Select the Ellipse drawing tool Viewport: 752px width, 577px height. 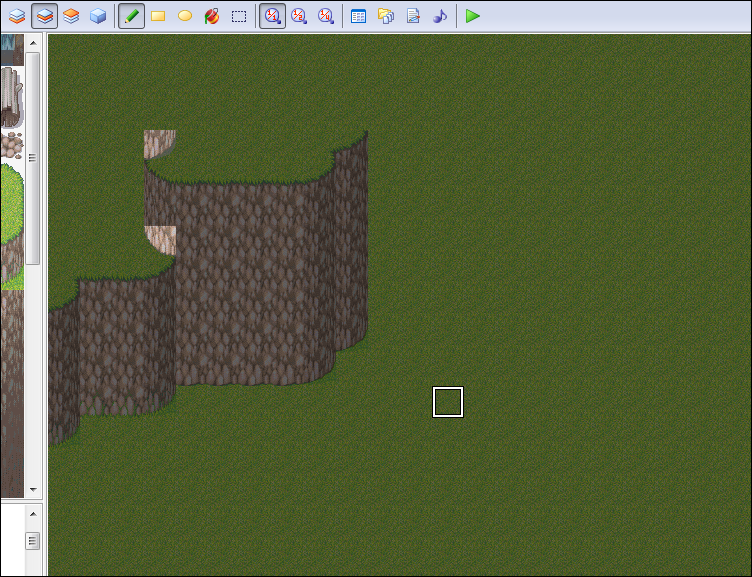pyautogui.click(x=185, y=16)
